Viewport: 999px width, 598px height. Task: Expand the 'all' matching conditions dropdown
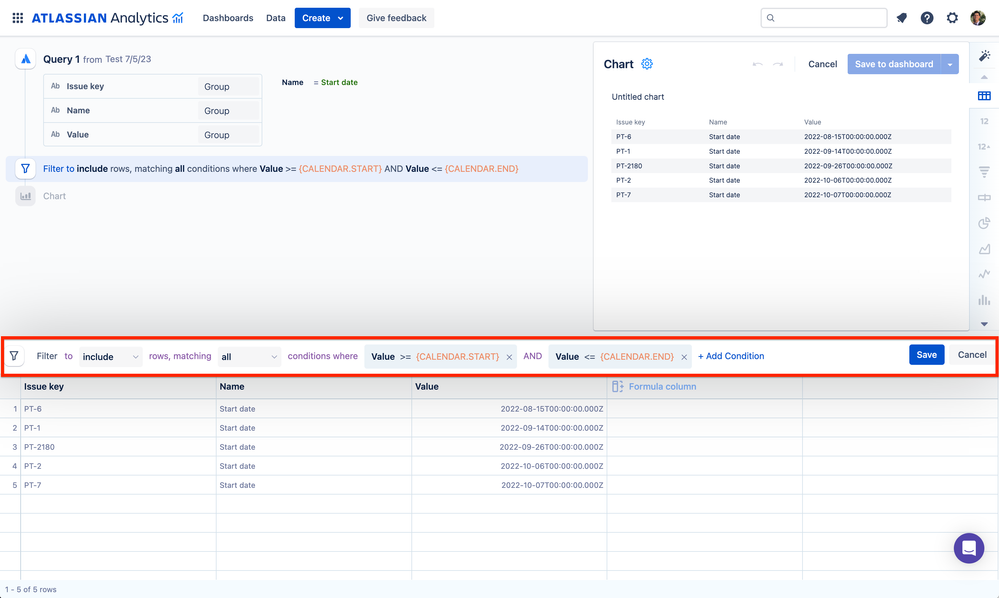(x=249, y=356)
